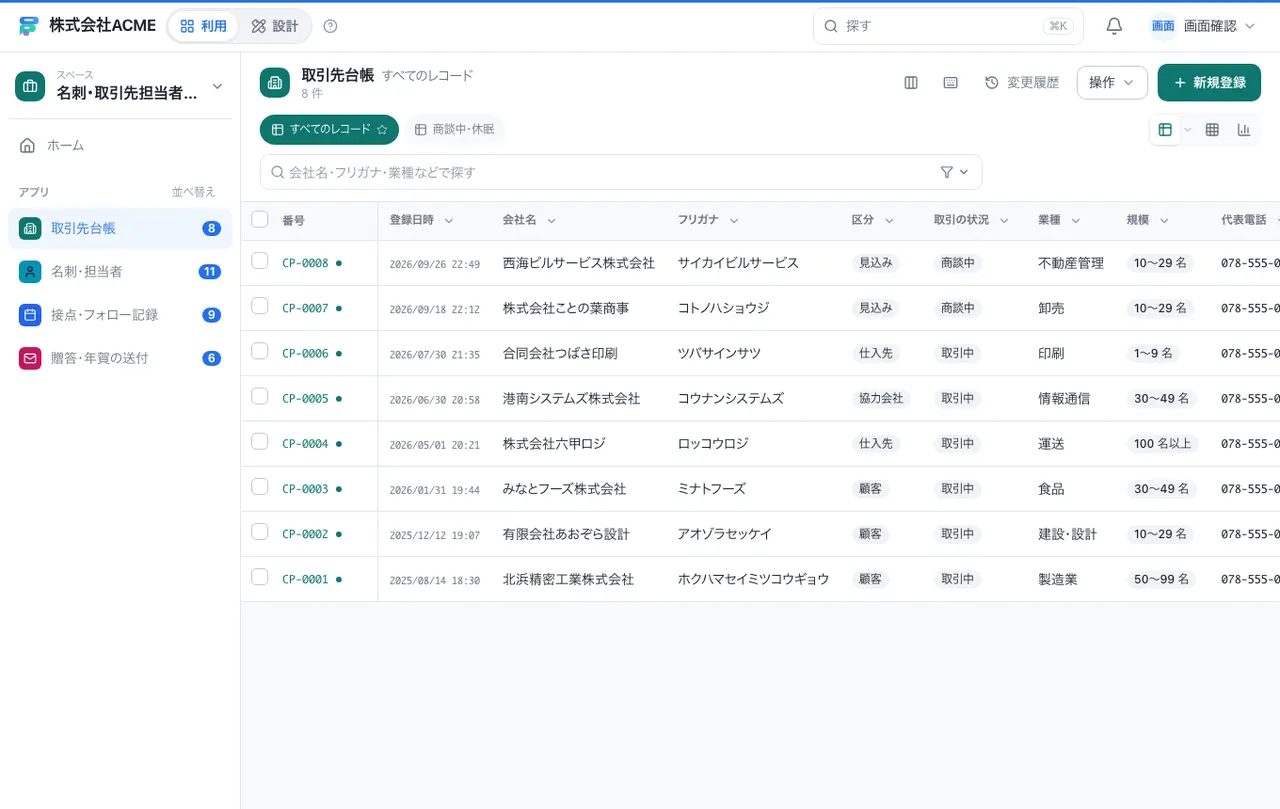Check the box for row CP-0008

click(260, 261)
